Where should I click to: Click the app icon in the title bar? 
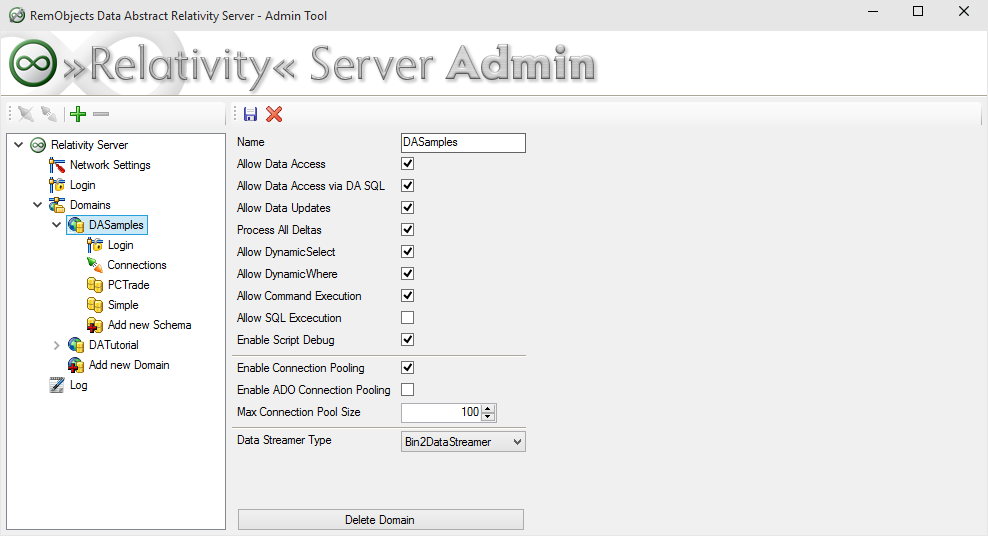point(17,15)
